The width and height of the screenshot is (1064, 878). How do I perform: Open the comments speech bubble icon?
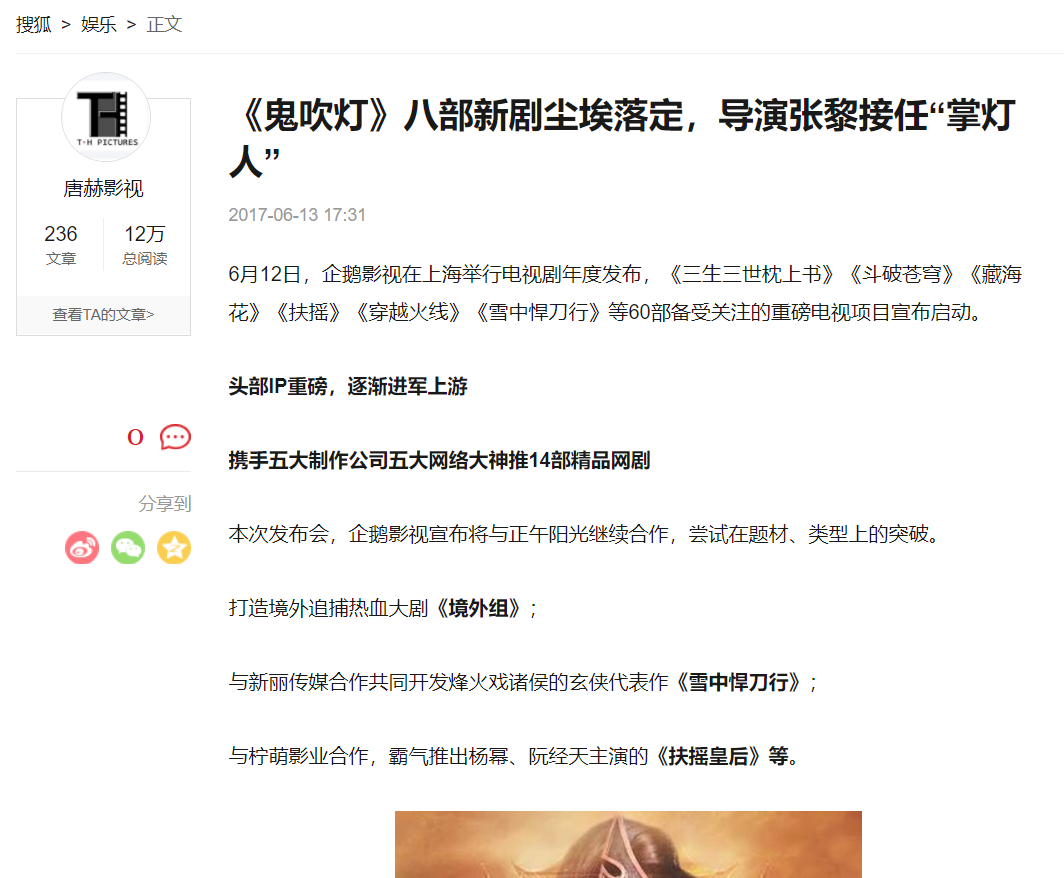tap(175, 437)
